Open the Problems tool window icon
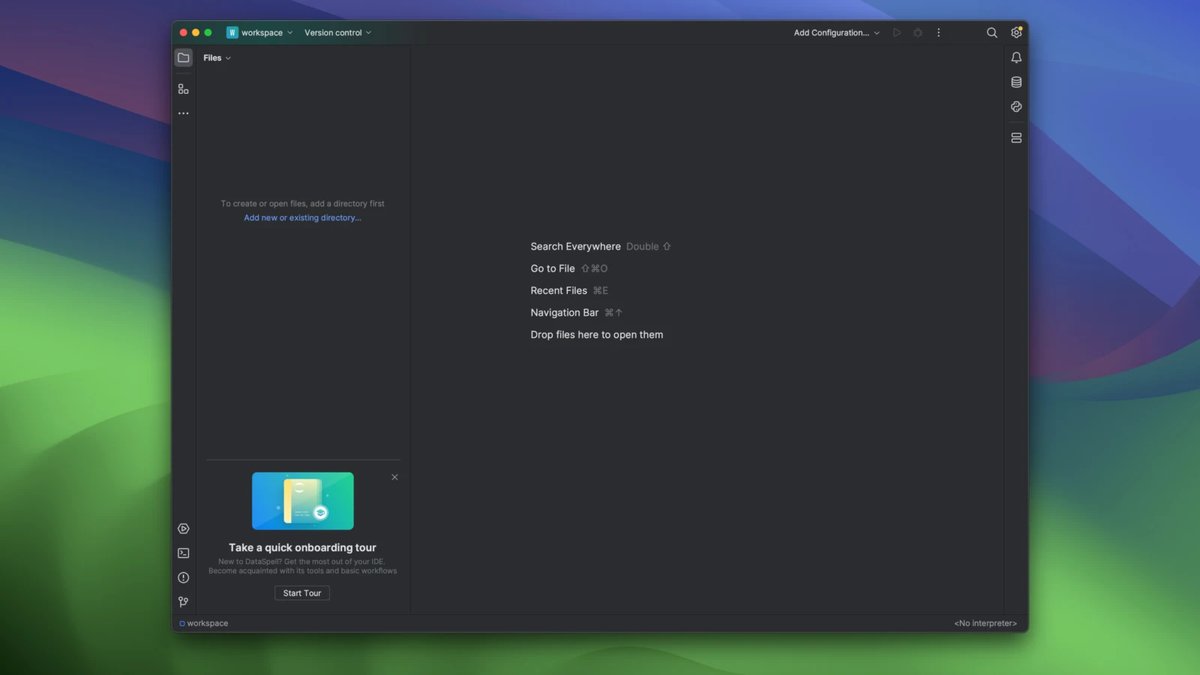 pos(183,577)
